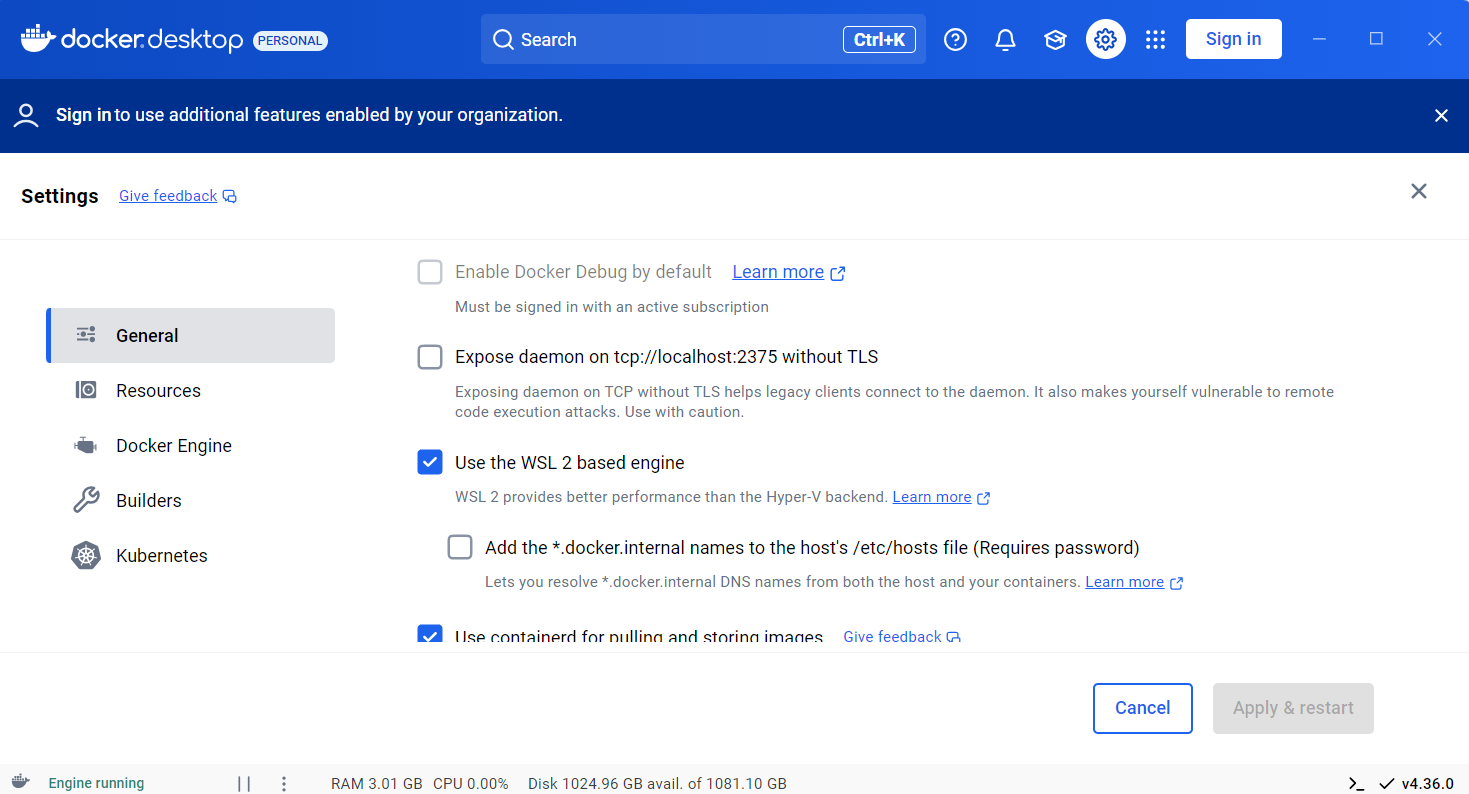Click Give feedback link for containerd
Image resolution: width=1469 pixels, height=794 pixels.
[892, 637]
